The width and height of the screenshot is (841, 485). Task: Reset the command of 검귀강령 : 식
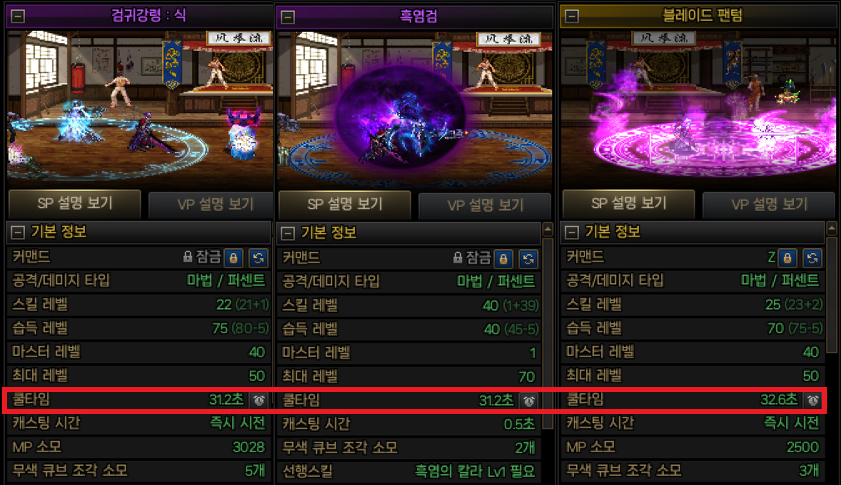pos(259,258)
